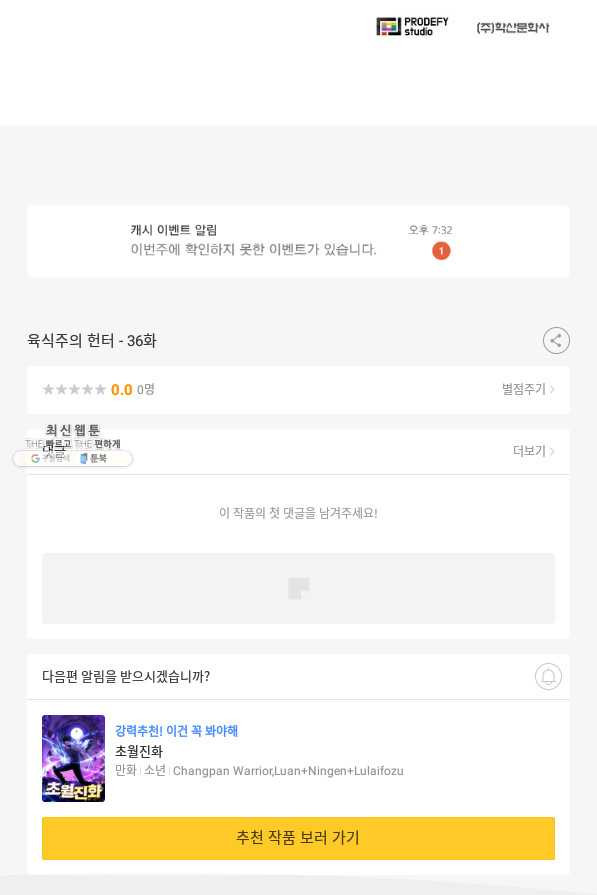Viewport: 597px width, 895px height.
Task: Select the third rating star
Action: [74, 389]
